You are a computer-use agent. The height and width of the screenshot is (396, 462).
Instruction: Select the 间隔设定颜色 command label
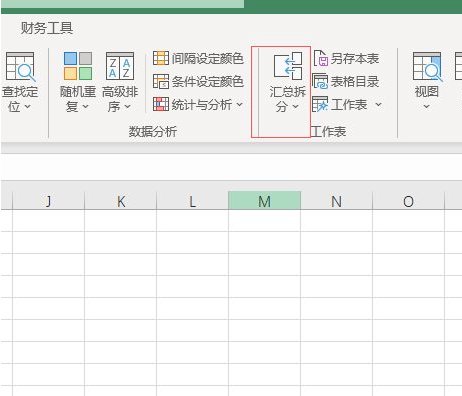208,59
